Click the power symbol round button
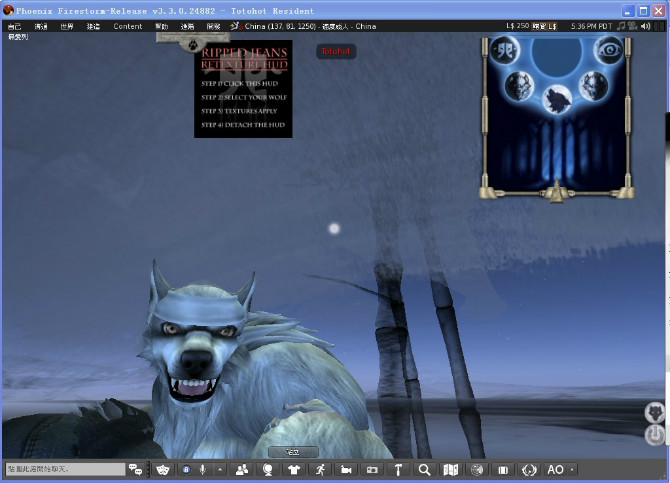Image resolution: width=670 pixels, height=483 pixels. [x=655, y=435]
